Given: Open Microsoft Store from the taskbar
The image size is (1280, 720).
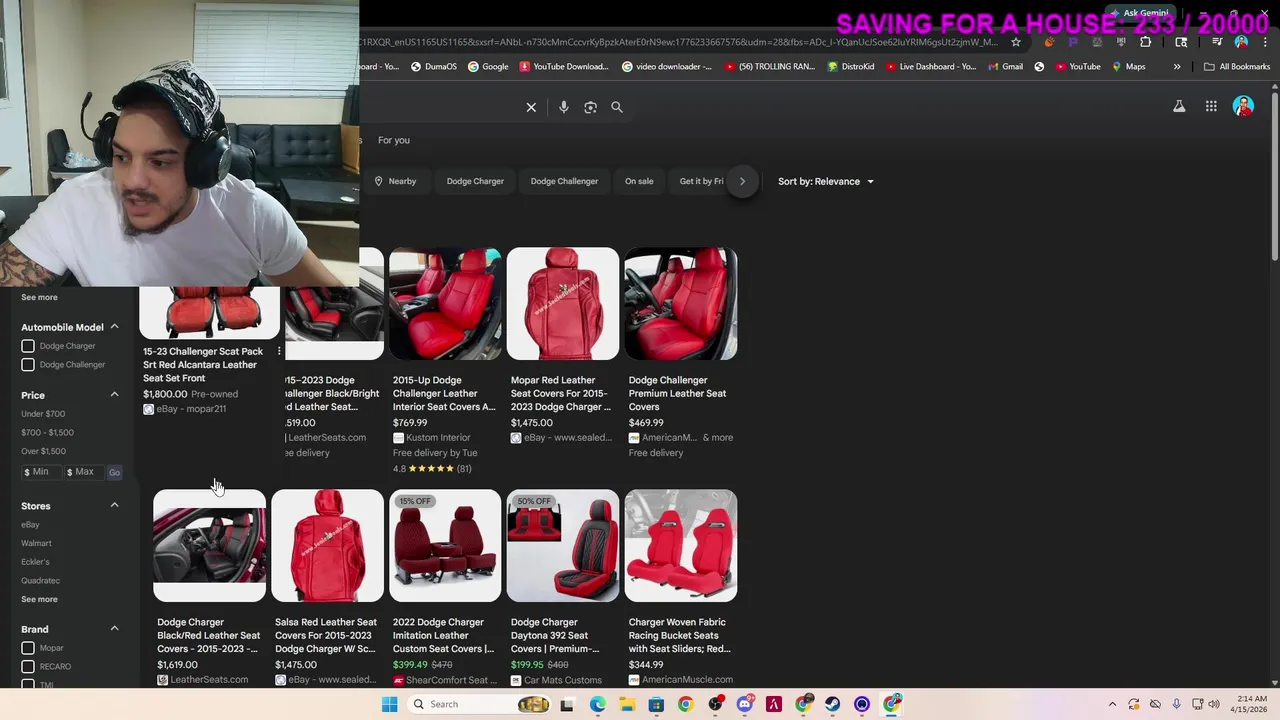Looking at the screenshot, I should tap(656, 704).
